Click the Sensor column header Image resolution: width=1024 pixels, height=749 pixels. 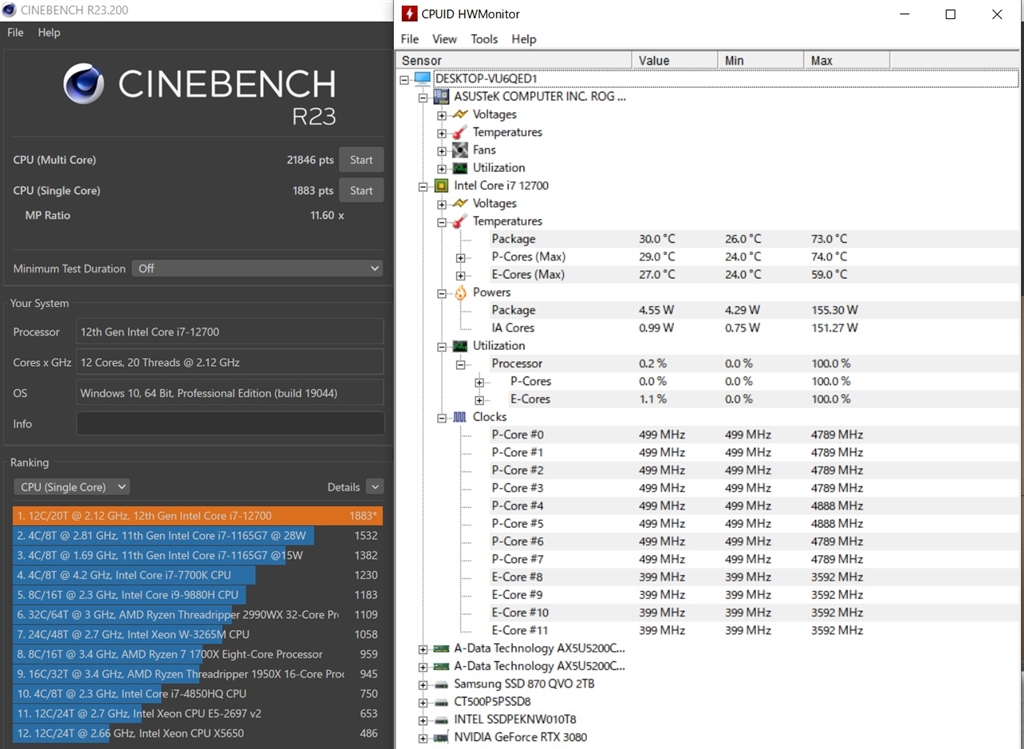[x=514, y=60]
